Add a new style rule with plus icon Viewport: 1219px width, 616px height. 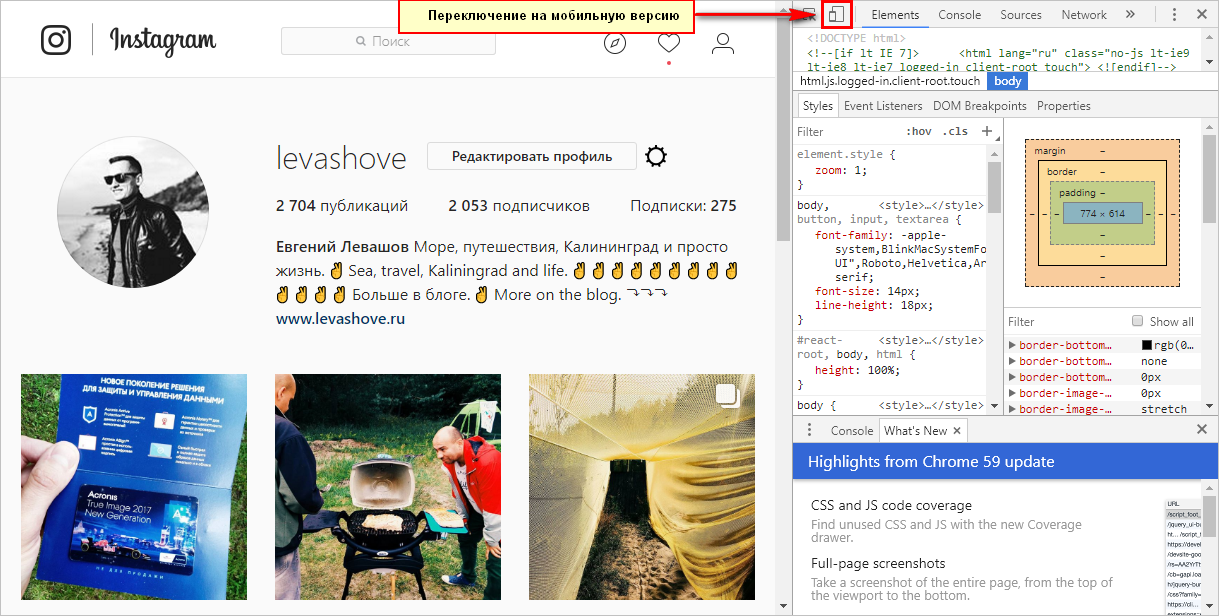tap(987, 131)
